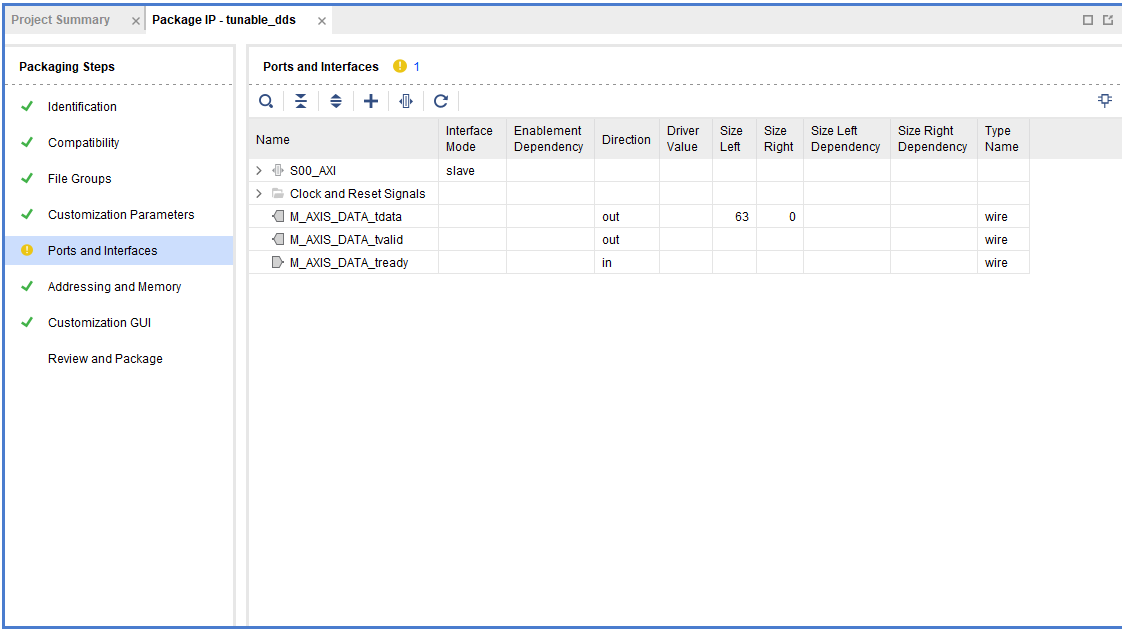The width and height of the screenshot is (1122, 634).
Task: Select the M_AXIS_DATA_tvalid port row
Action: (639, 240)
